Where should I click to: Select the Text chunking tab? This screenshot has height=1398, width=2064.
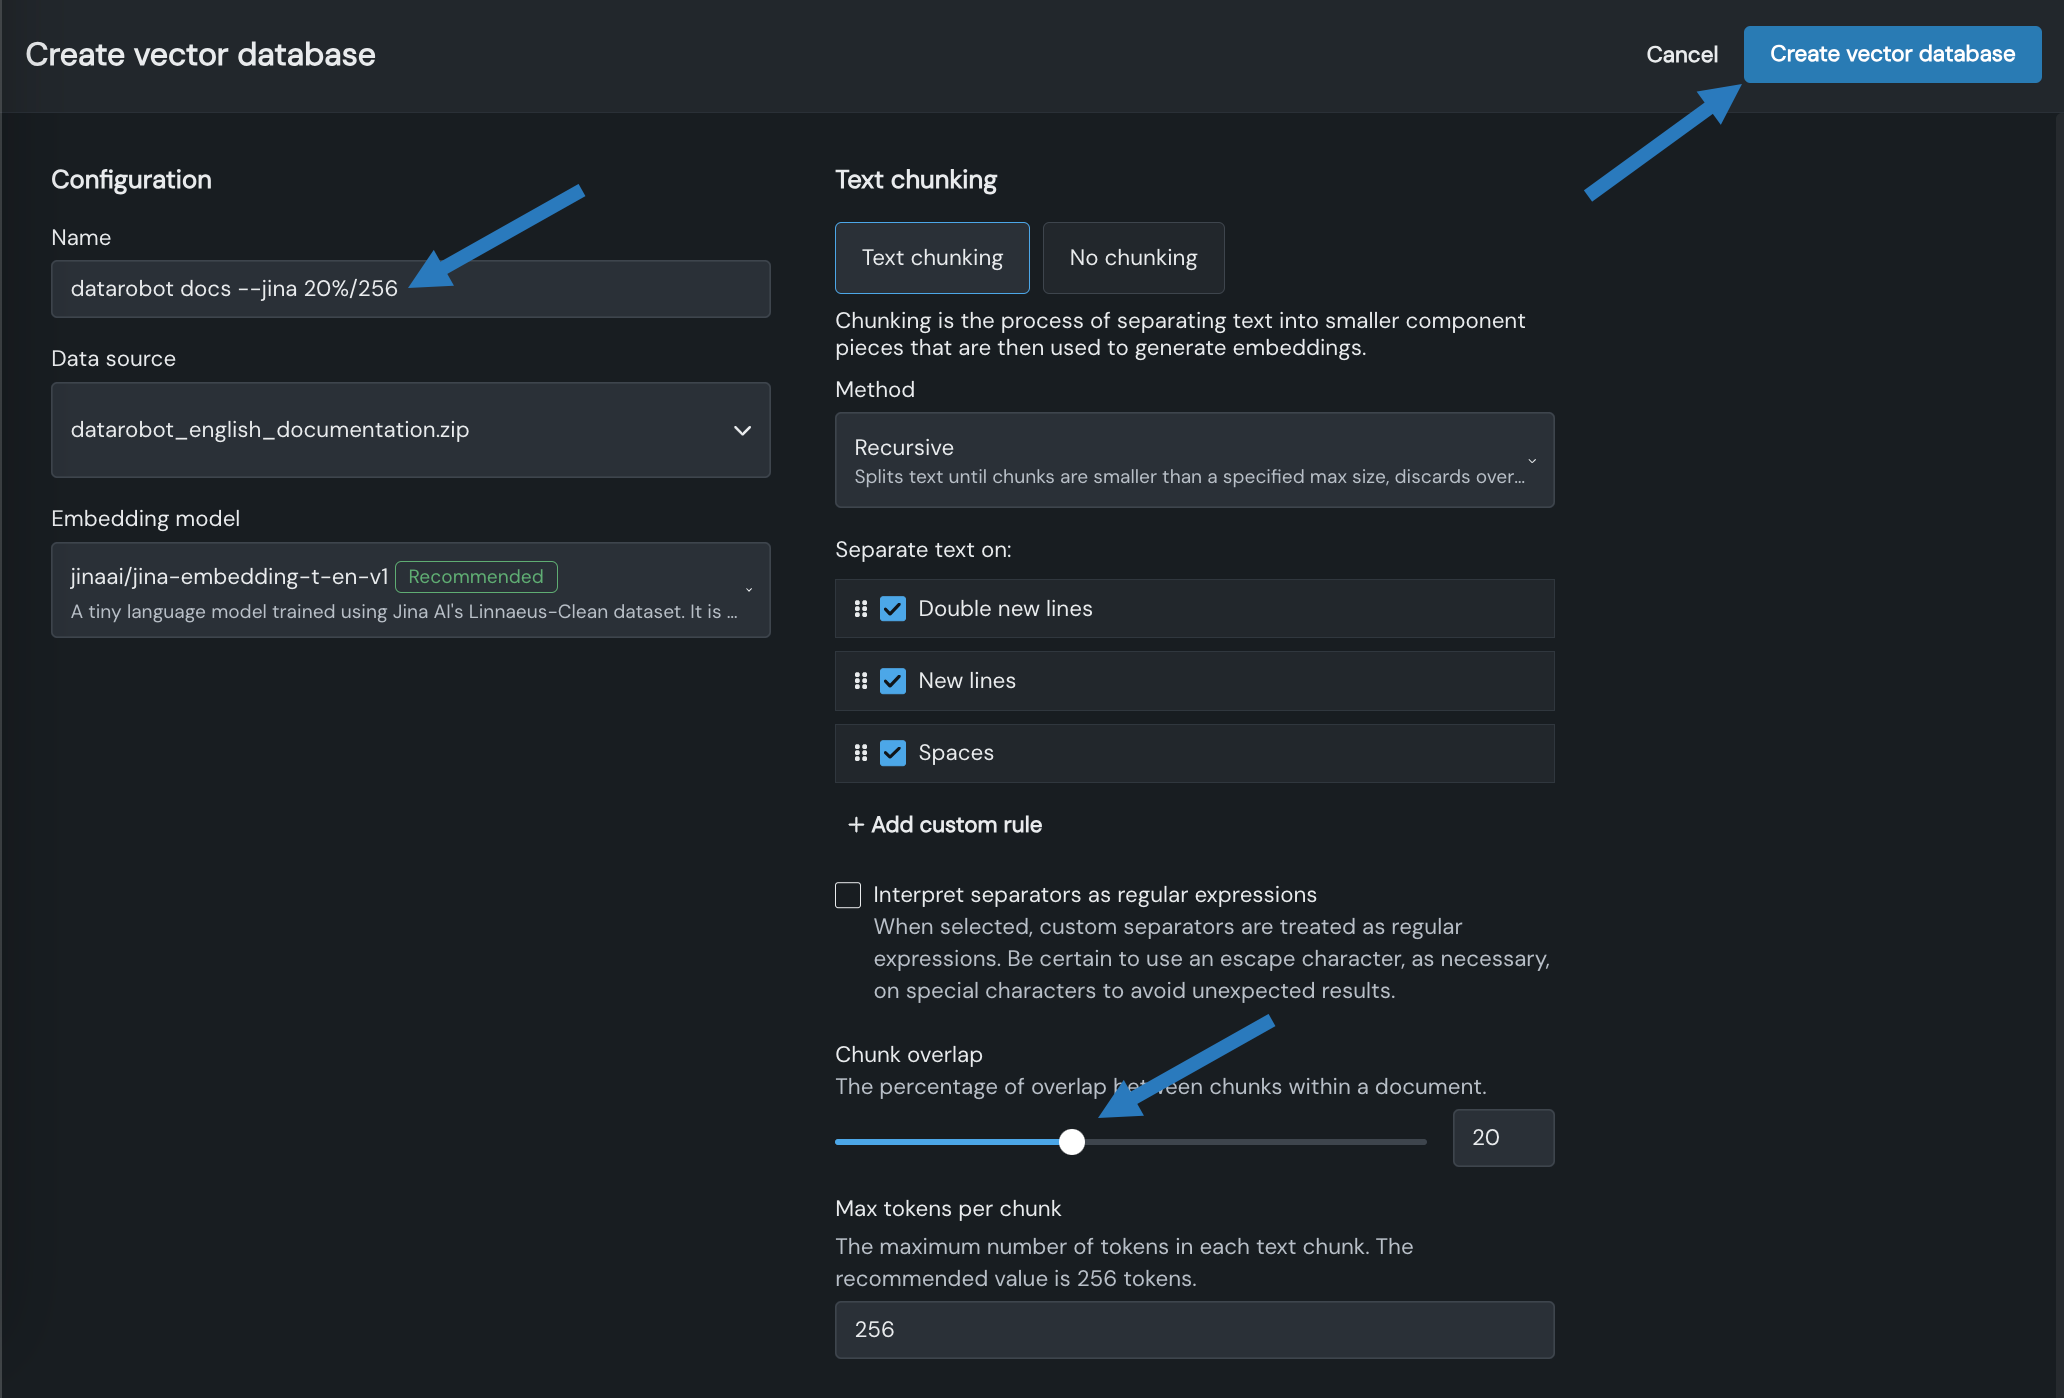tap(932, 258)
